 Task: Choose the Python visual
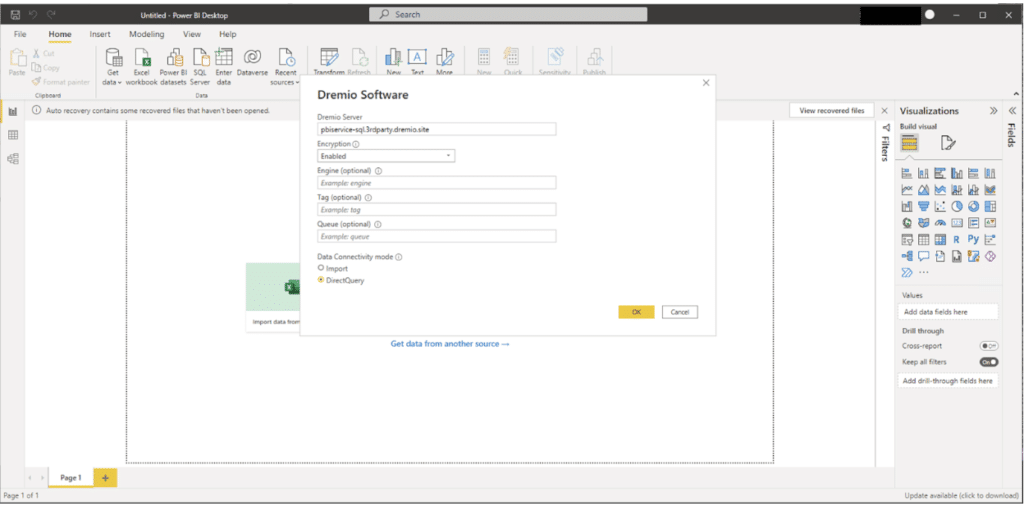pyautogui.click(x=974, y=240)
